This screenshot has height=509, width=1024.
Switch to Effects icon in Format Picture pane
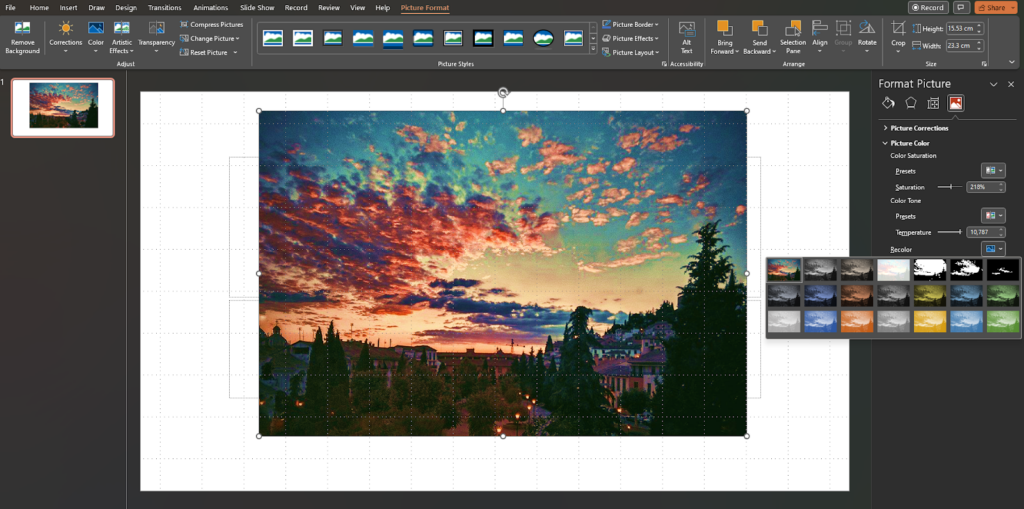(910, 103)
